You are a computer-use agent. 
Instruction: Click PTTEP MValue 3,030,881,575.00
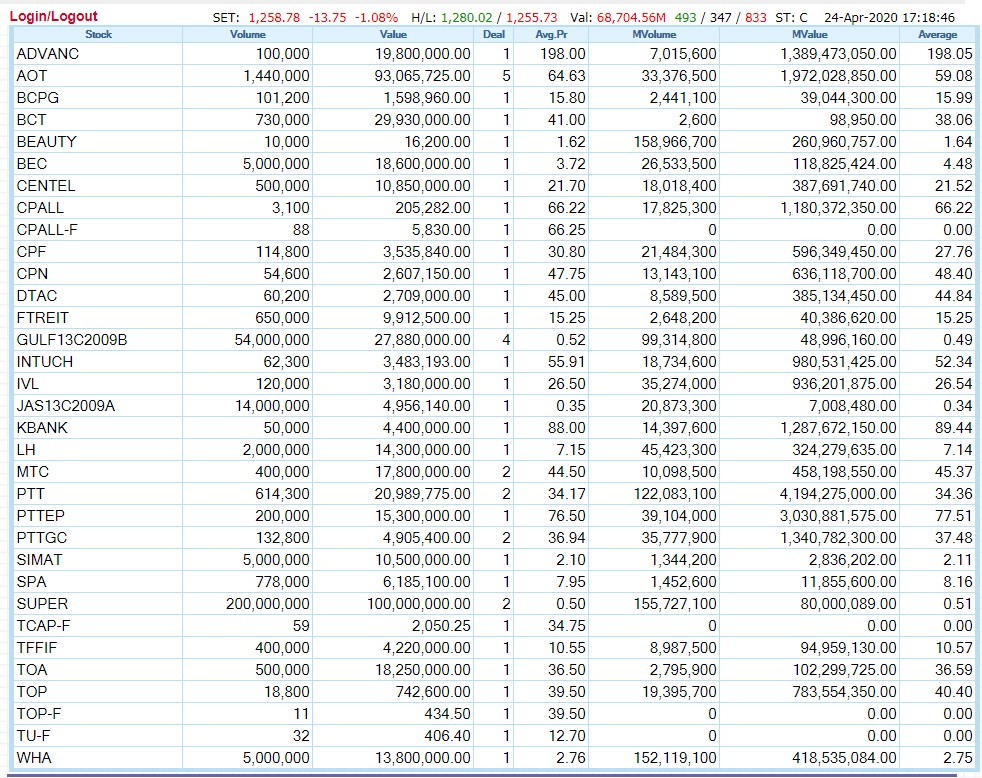838,516
